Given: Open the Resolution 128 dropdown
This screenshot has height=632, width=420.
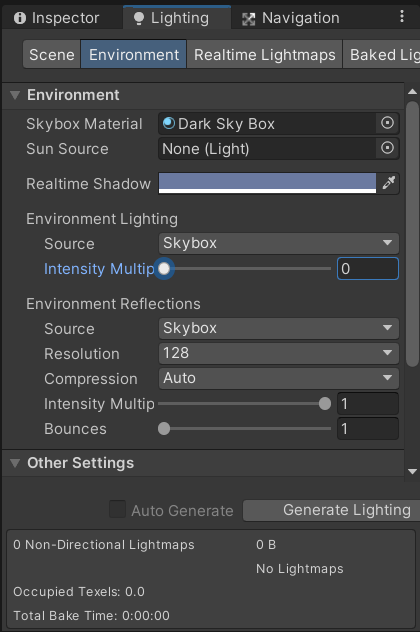Looking at the screenshot, I should click(279, 353).
